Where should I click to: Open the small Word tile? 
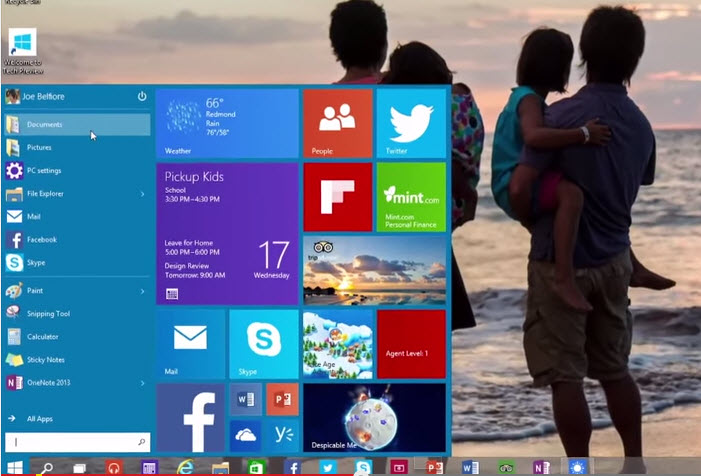[x=246, y=399]
